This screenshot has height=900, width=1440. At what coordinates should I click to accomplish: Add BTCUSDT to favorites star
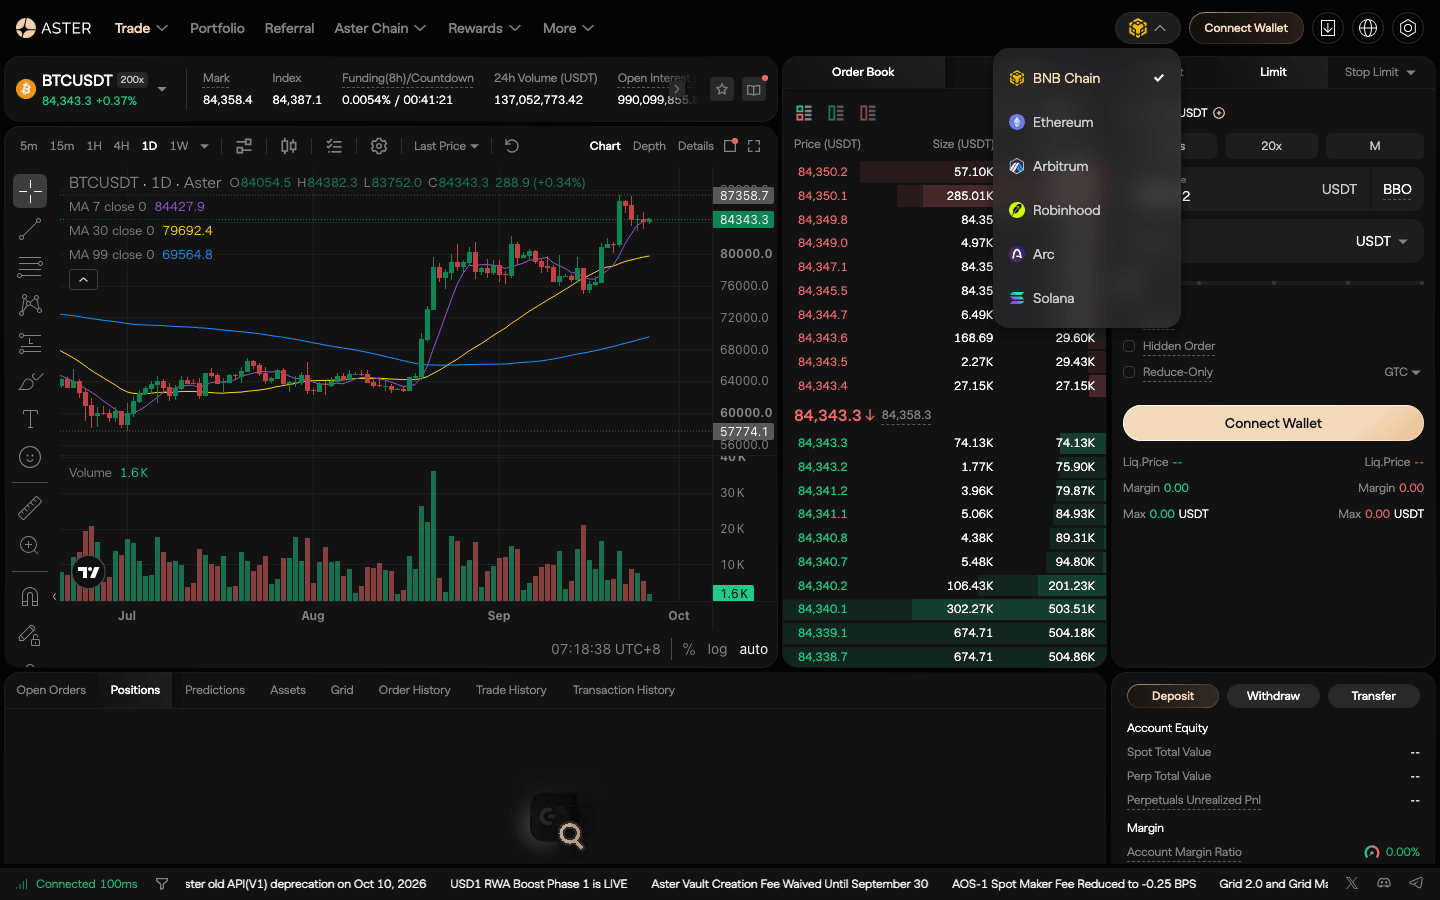(722, 89)
